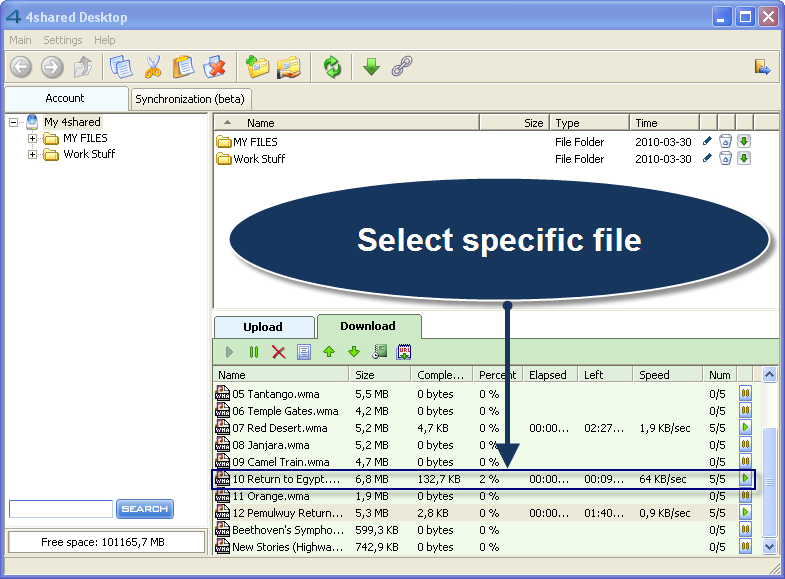785x579 pixels.
Task: Collapse the My 4shared tree node
Action: click(14, 122)
